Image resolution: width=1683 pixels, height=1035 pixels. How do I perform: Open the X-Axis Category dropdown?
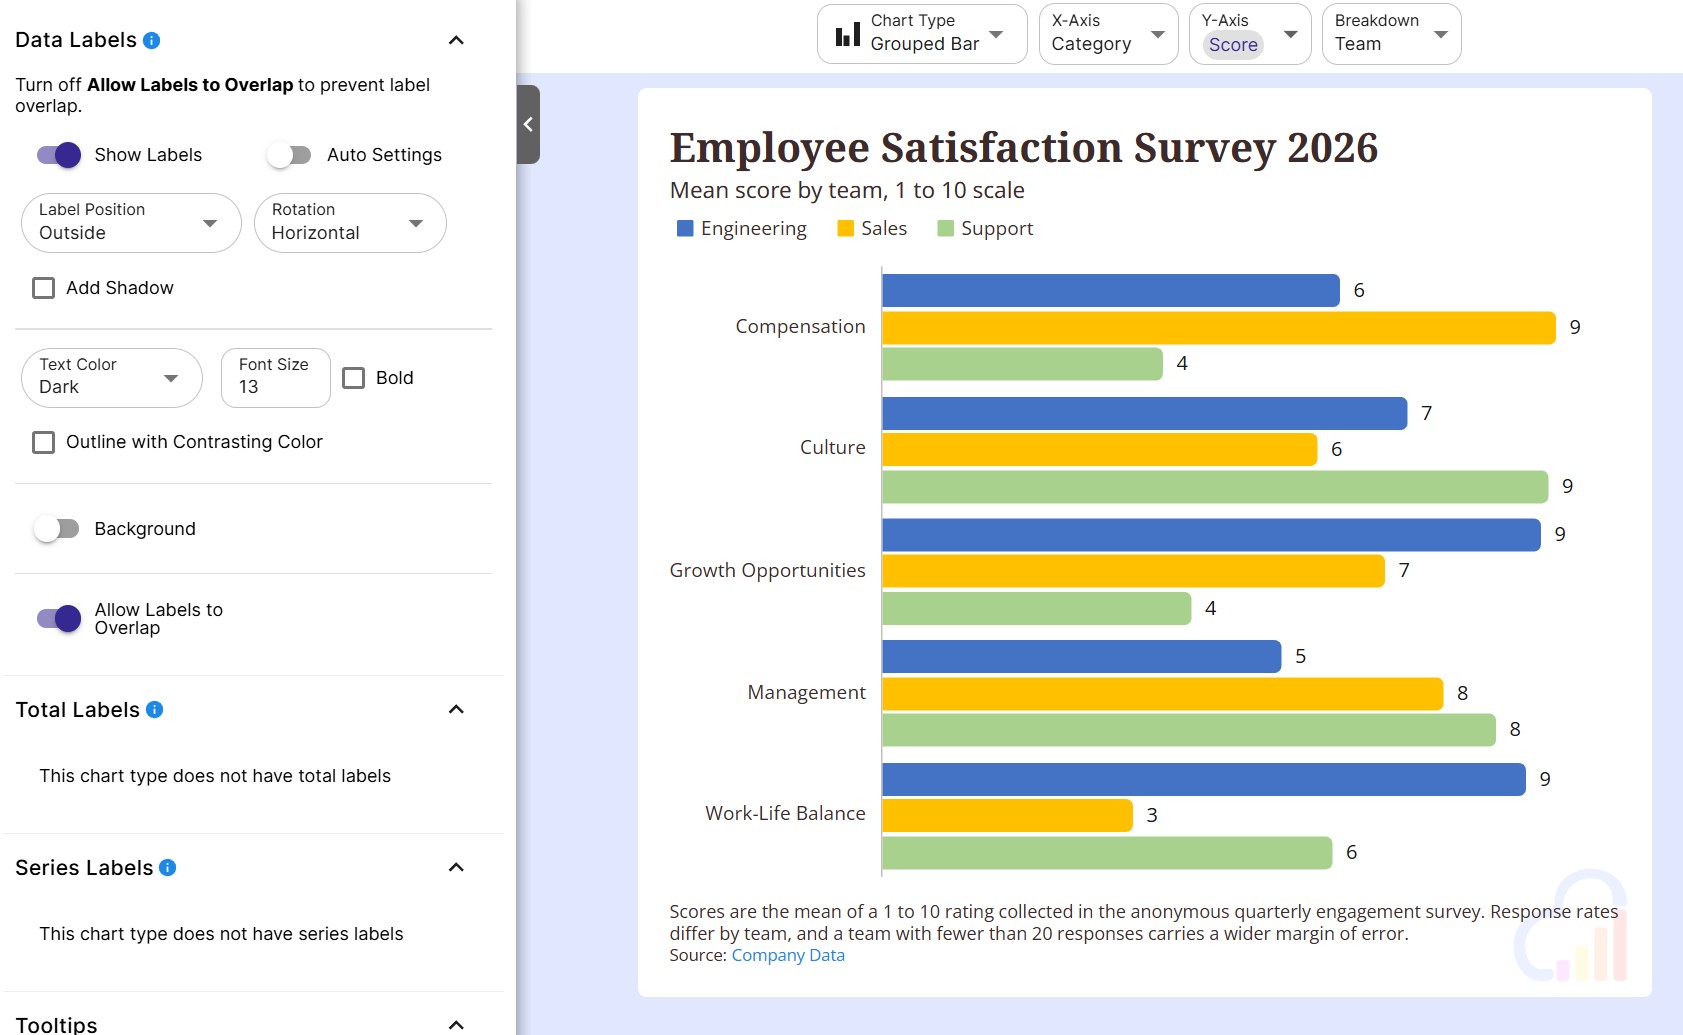(1108, 34)
